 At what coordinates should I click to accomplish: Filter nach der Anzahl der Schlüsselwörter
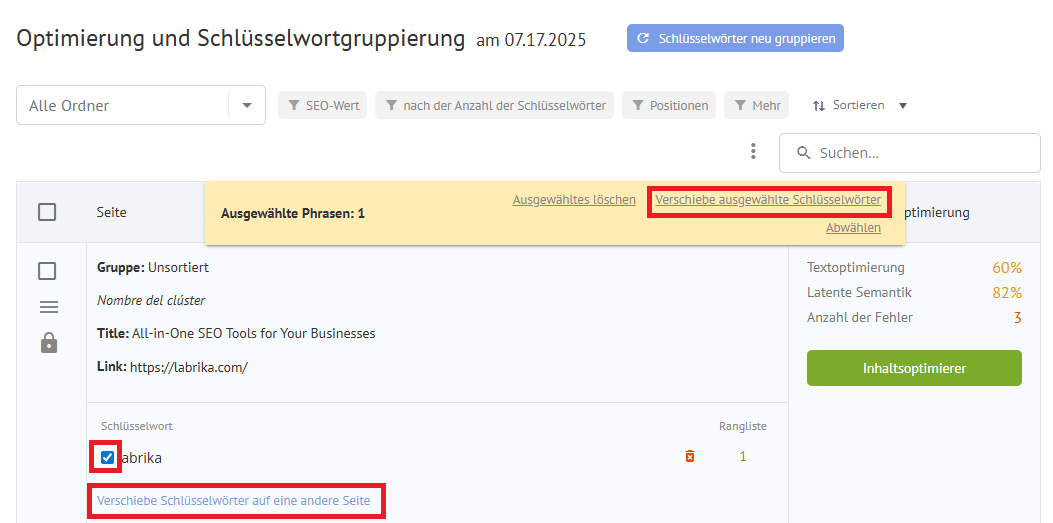[494, 105]
